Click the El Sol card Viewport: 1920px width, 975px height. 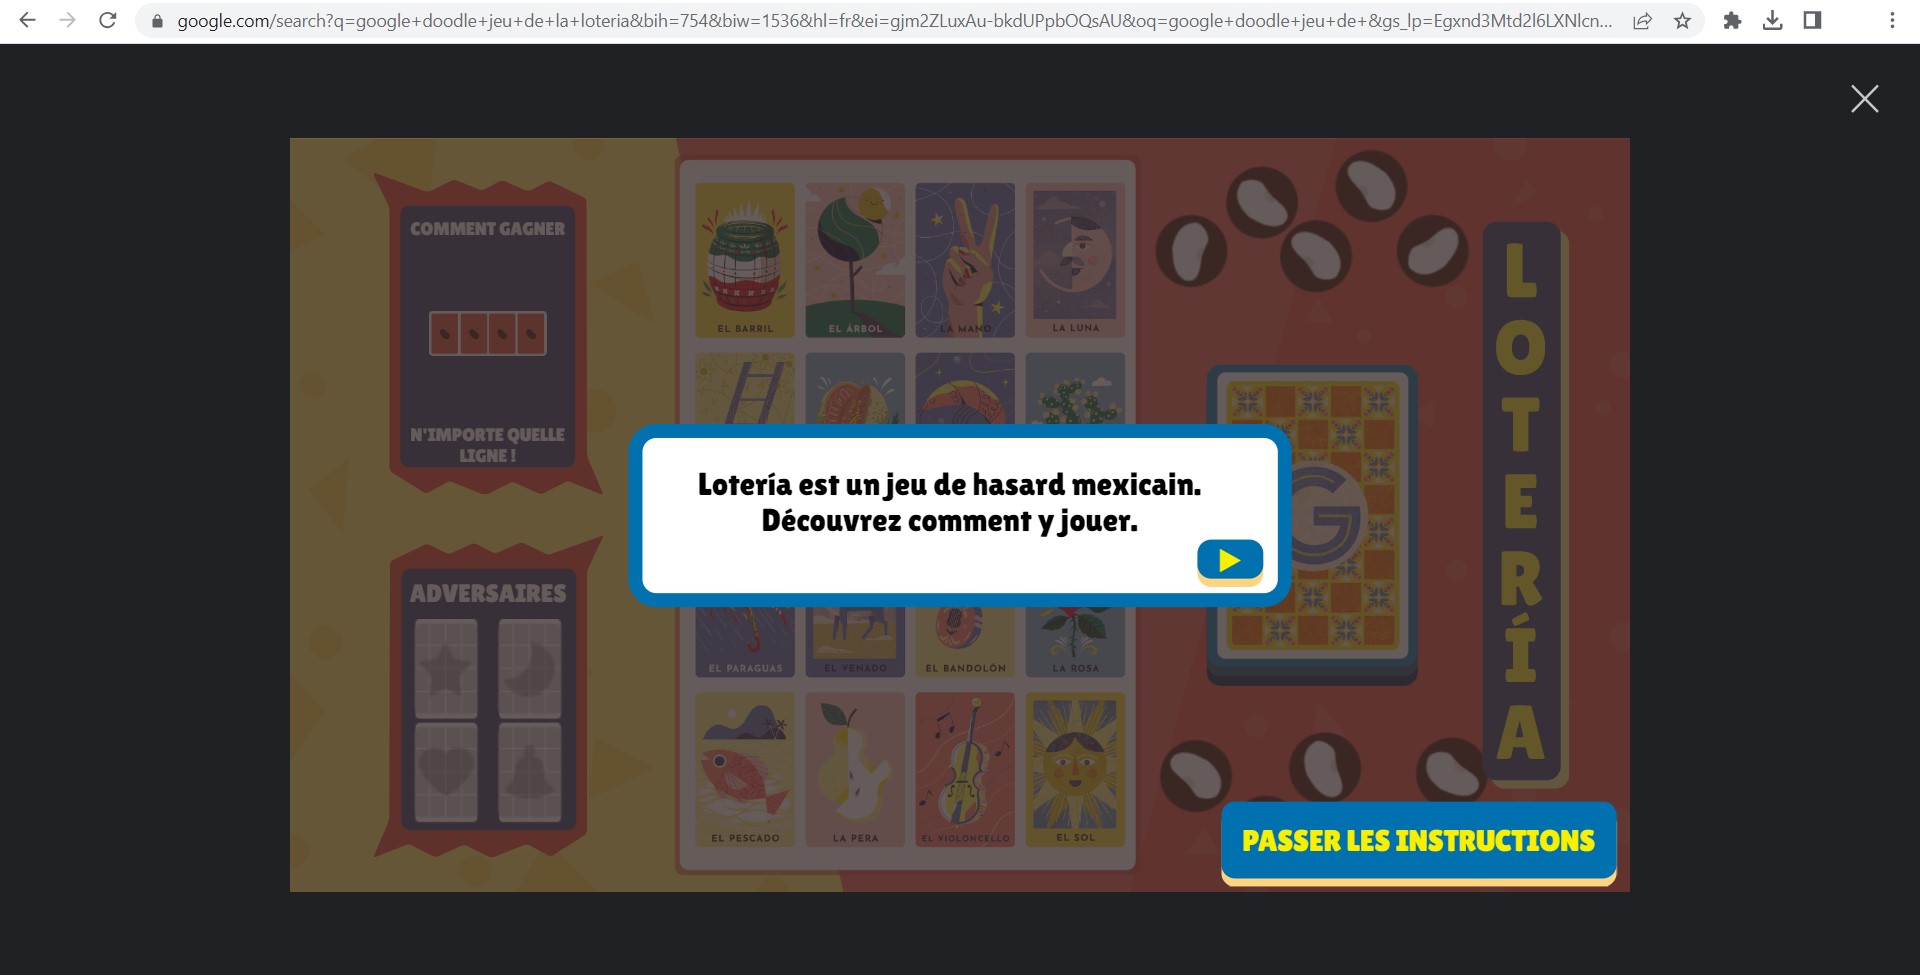pos(1075,770)
